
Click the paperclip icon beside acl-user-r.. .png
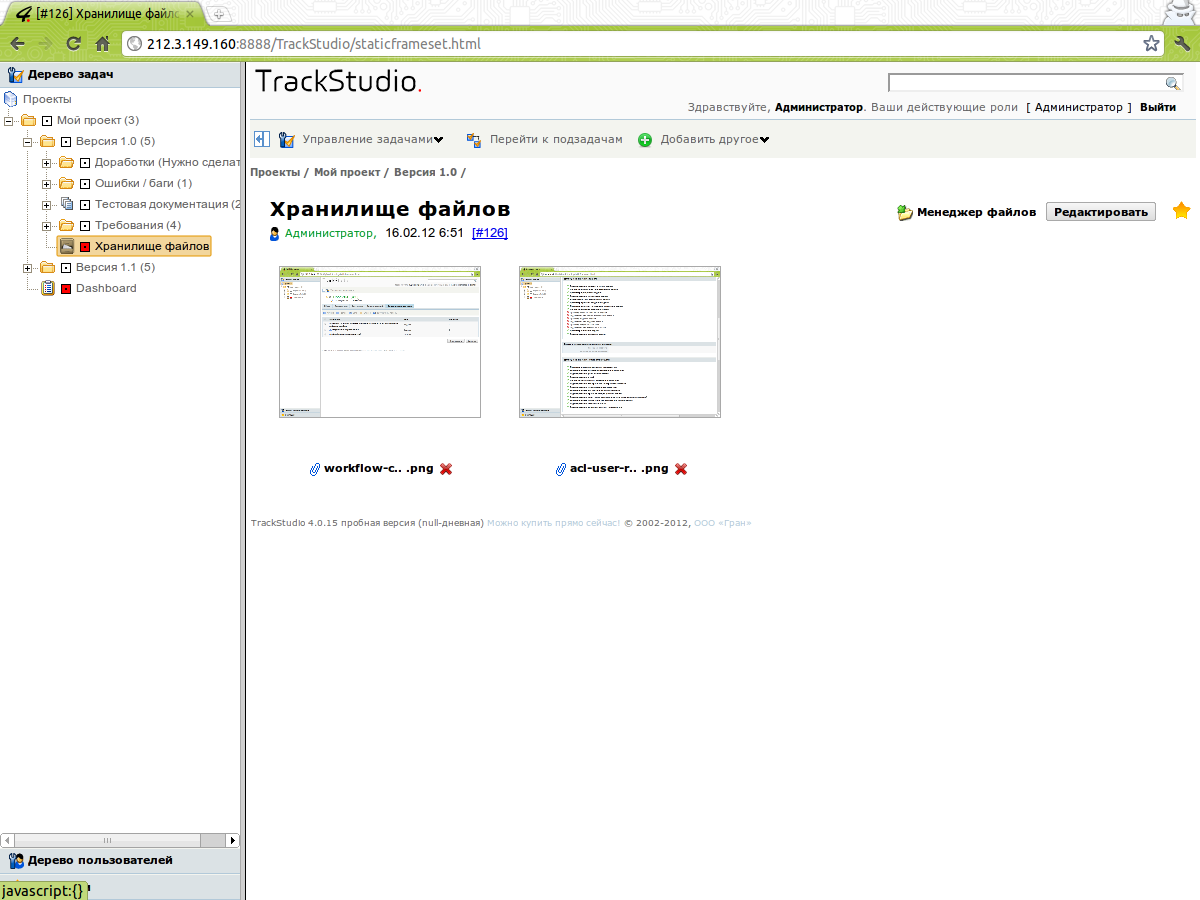click(561, 469)
